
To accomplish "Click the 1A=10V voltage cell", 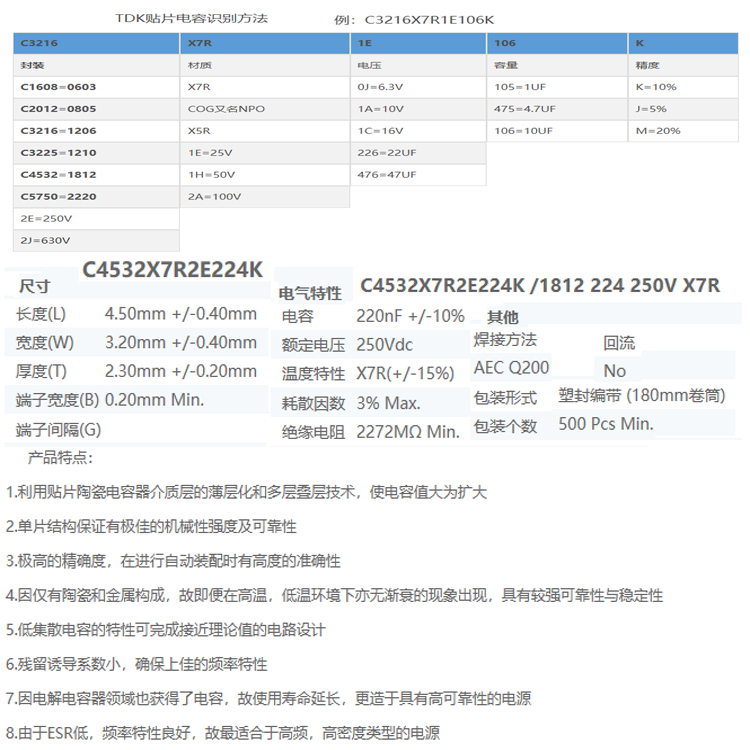I will tap(419, 109).
